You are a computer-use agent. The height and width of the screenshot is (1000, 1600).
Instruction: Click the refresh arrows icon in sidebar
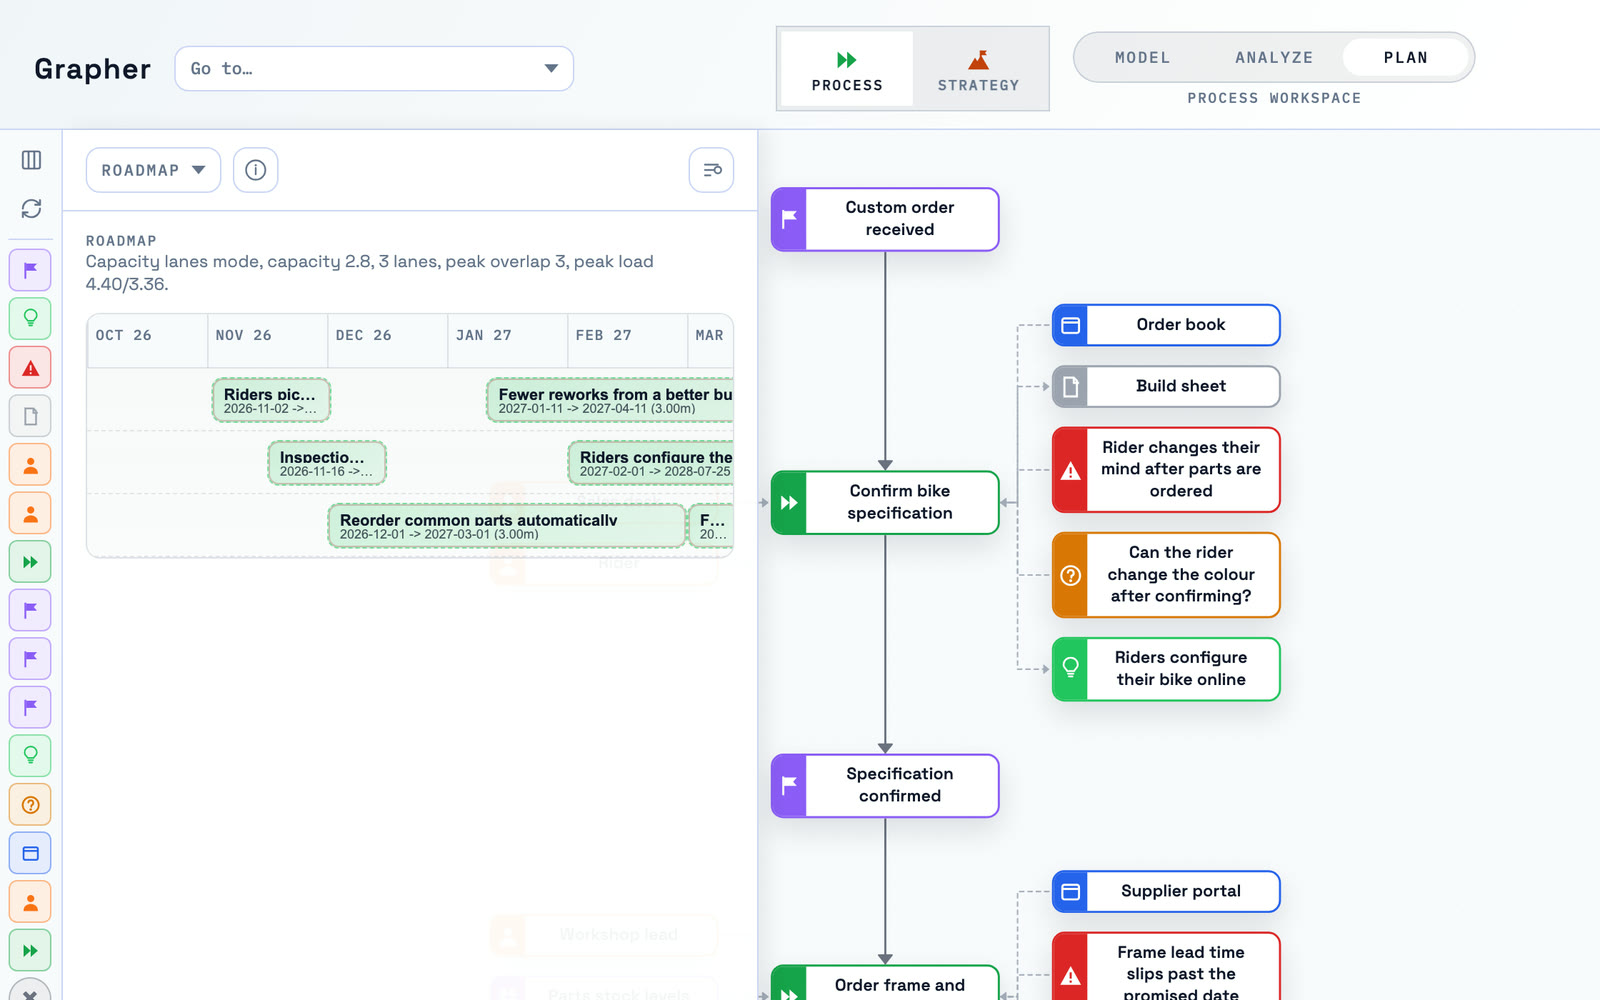tap(31, 208)
